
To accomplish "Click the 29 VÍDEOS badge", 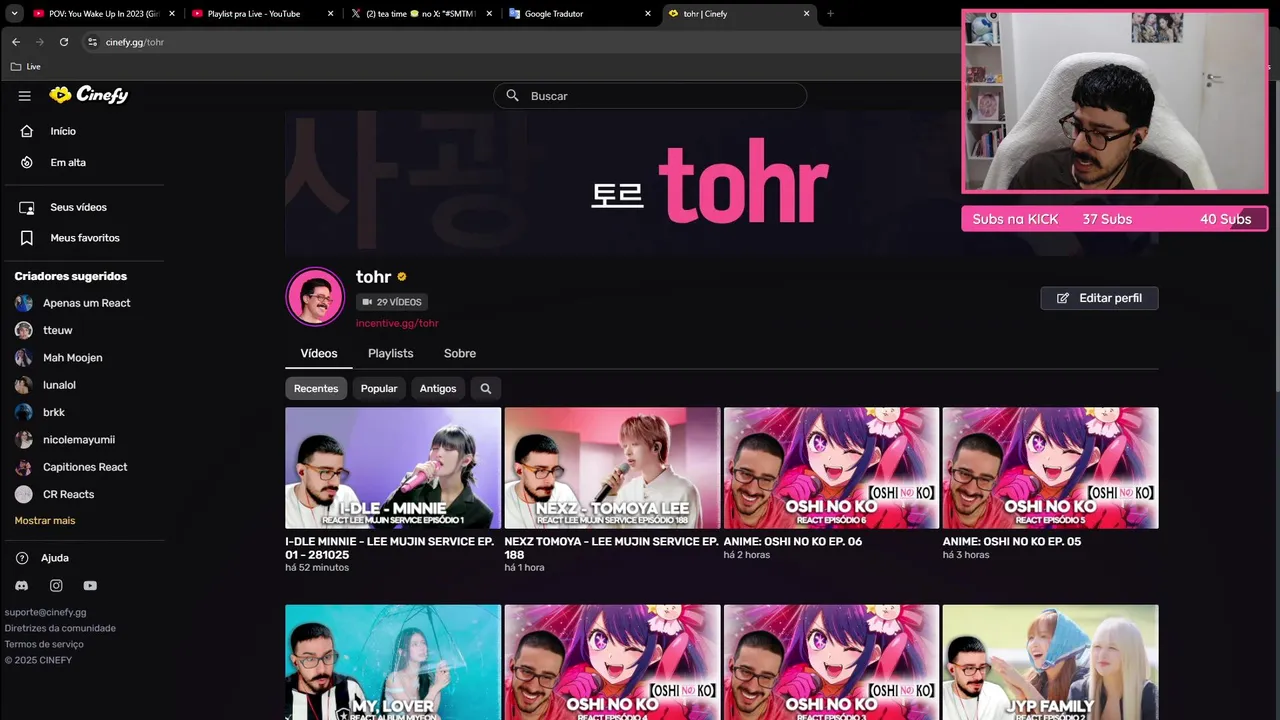I will click(x=392, y=302).
